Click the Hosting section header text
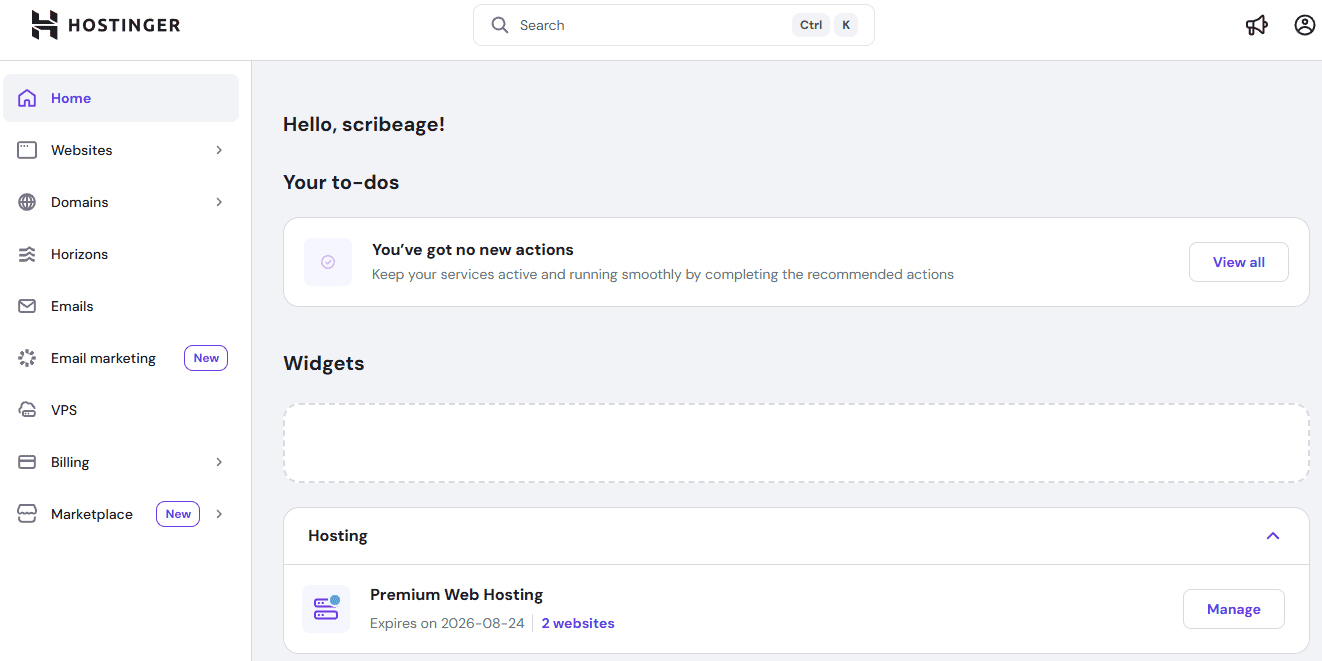Screen dimensions: 1322x661 coord(338,536)
